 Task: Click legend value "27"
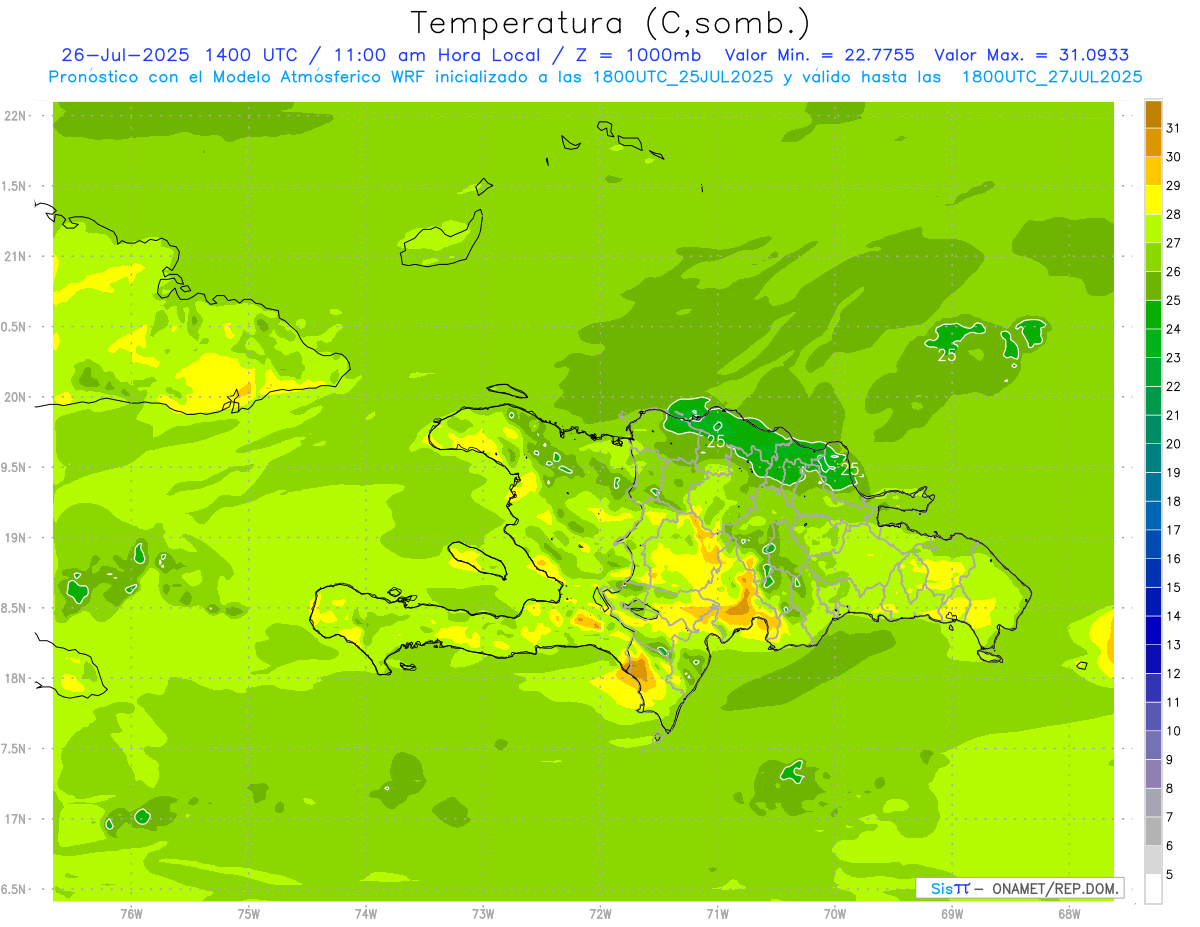click(x=1174, y=243)
